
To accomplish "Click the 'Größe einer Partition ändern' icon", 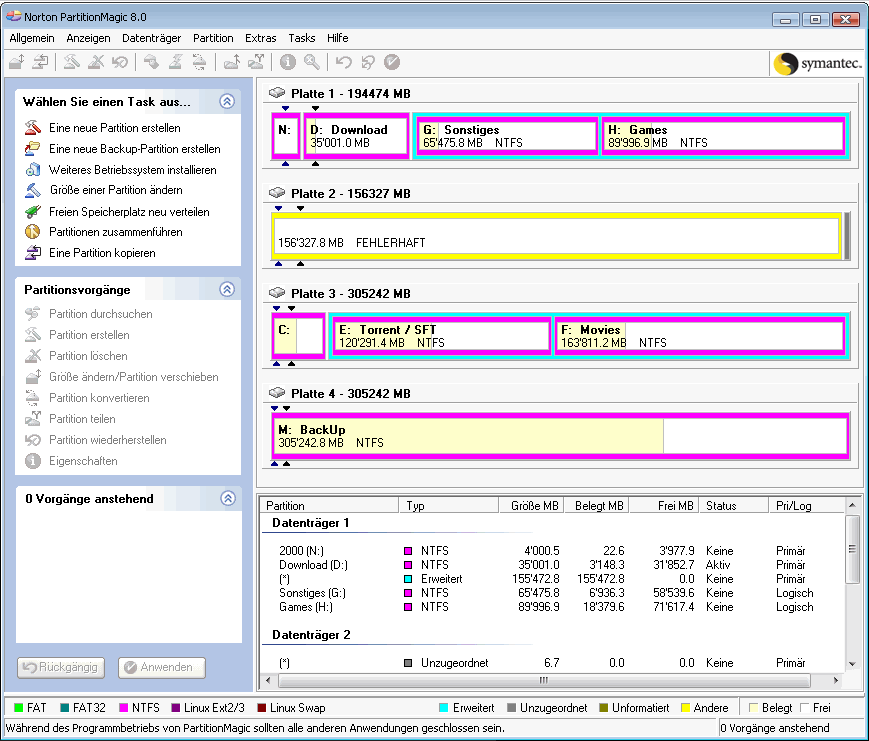I will pyautogui.click(x=32, y=190).
